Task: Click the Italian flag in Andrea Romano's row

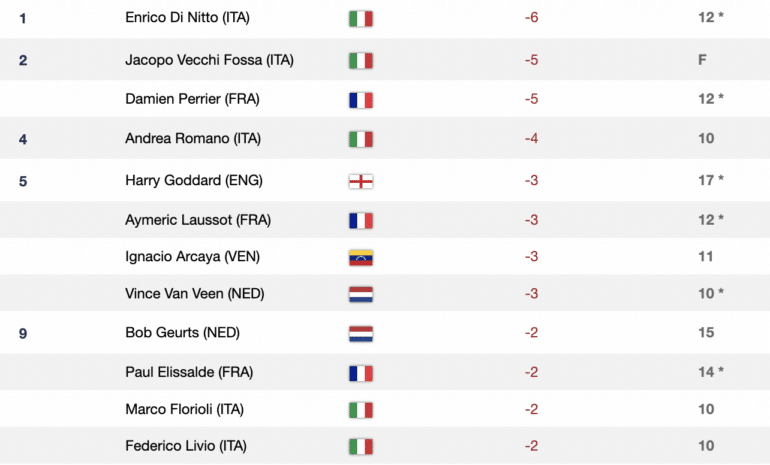Action: [360, 139]
